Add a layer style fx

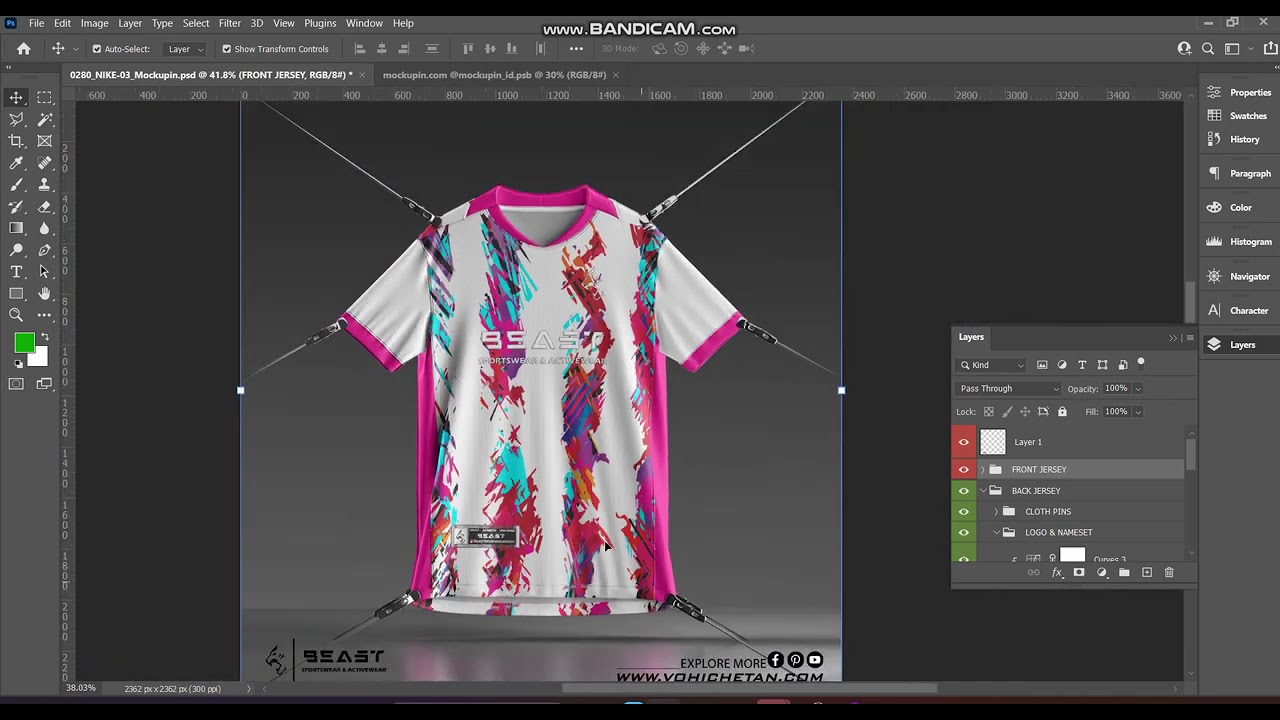click(1057, 572)
